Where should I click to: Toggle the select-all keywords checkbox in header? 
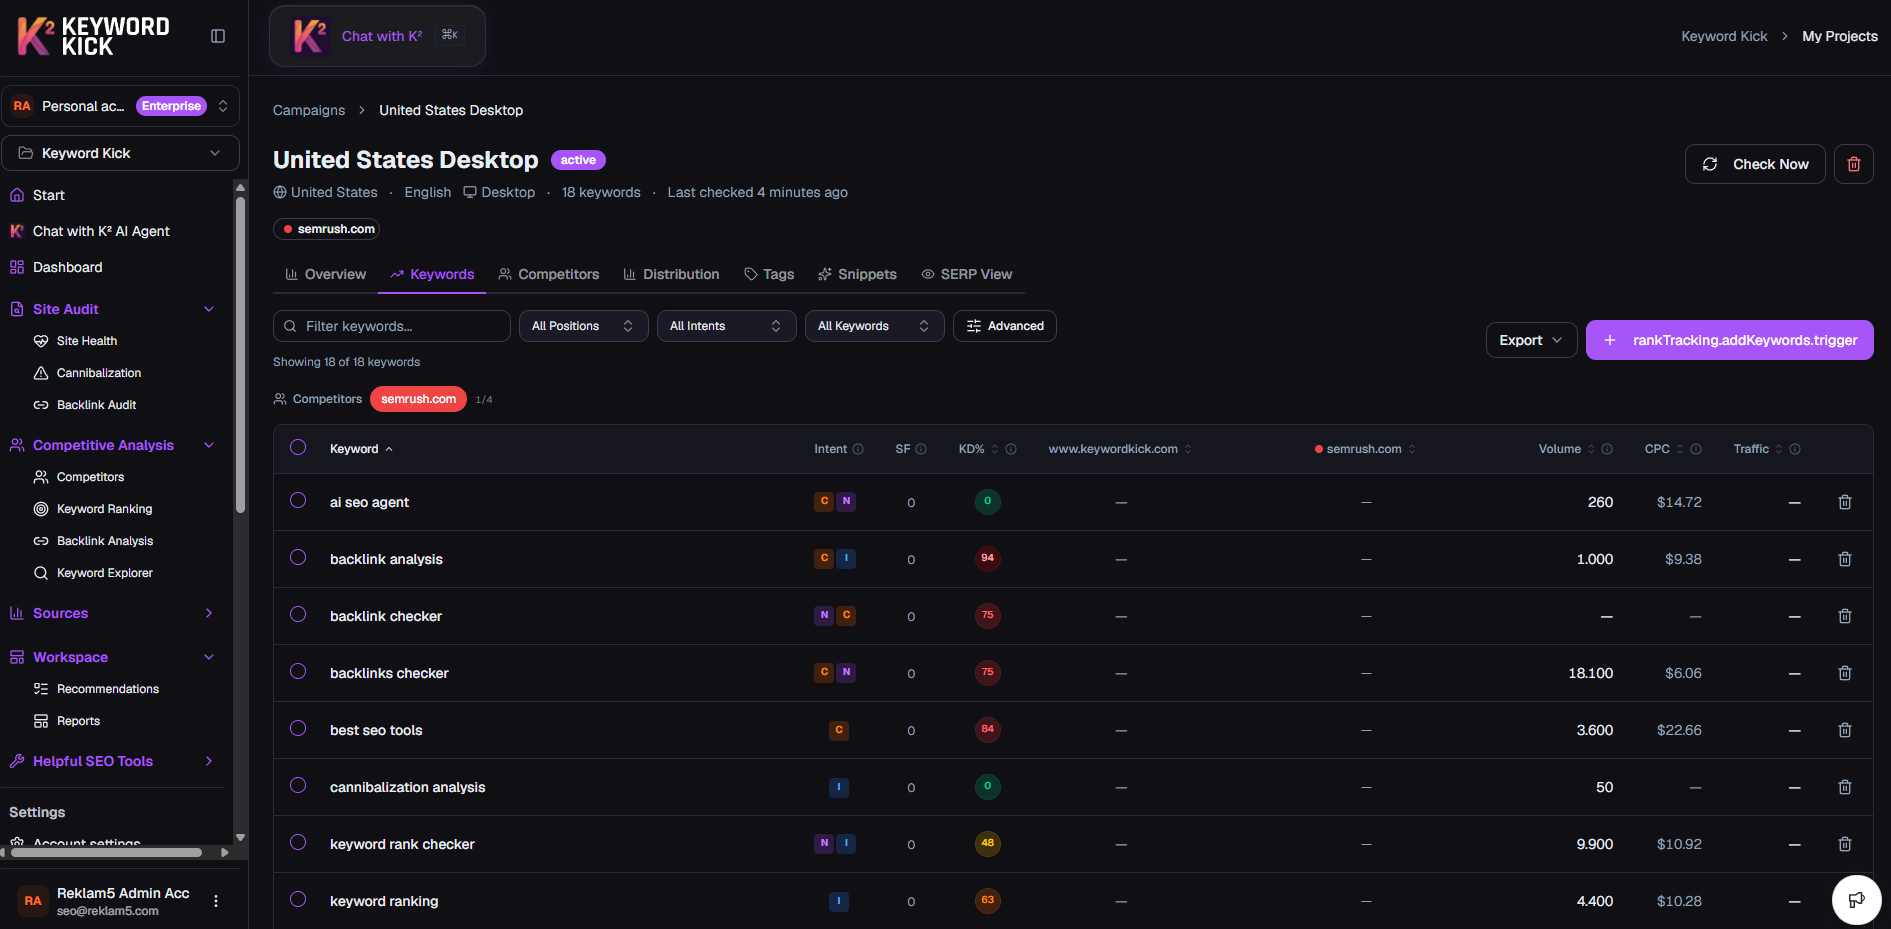298,448
